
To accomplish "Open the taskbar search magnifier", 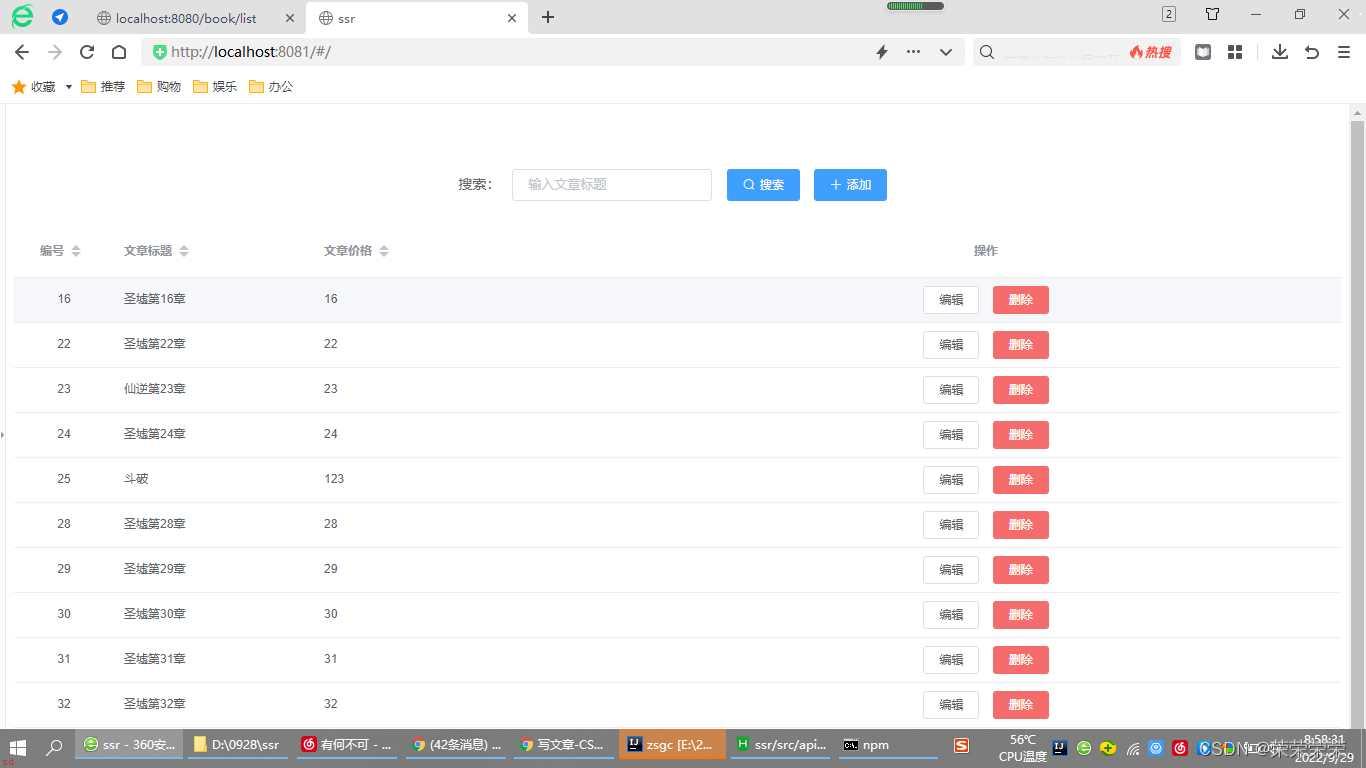I will click(55, 747).
